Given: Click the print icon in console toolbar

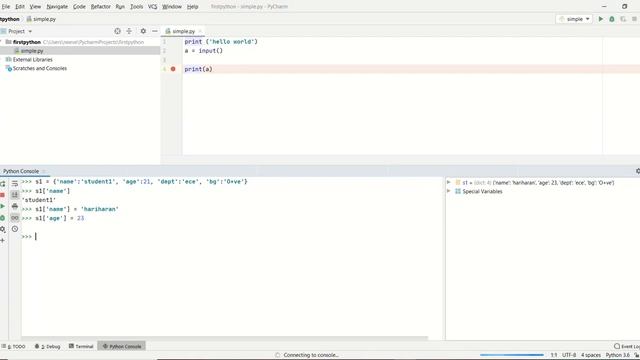Looking at the screenshot, I should [15, 207].
